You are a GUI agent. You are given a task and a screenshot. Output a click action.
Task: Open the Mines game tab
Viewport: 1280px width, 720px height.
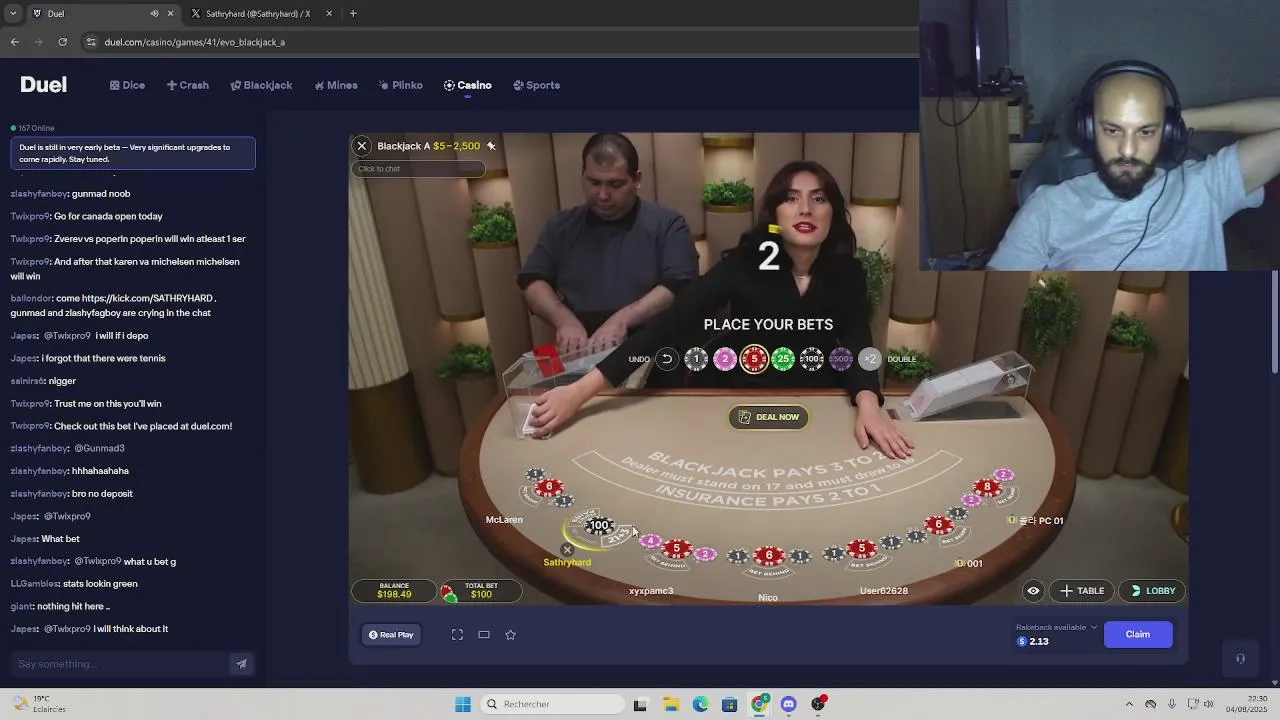(336, 85)
